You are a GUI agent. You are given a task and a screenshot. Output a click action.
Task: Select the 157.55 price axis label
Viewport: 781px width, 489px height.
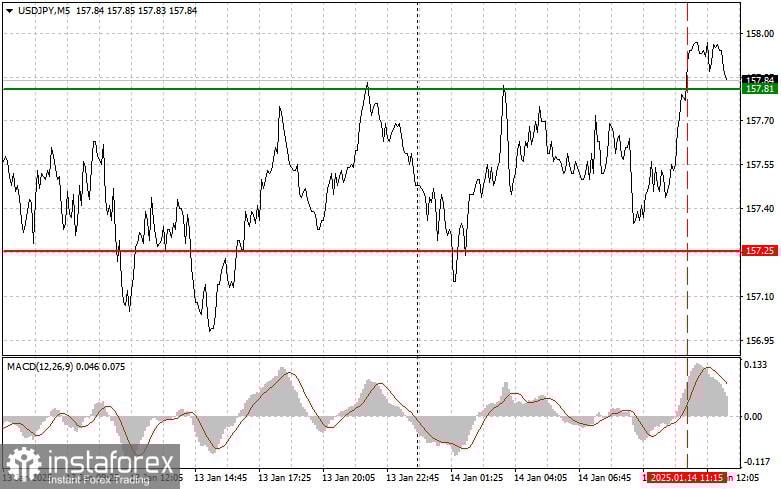[x=760, y=165]
